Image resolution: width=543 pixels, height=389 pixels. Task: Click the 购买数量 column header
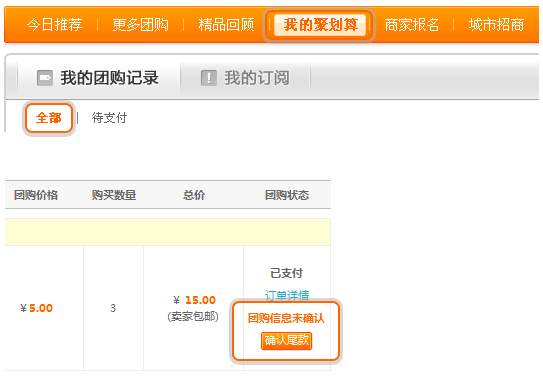[x=114, y=195]
